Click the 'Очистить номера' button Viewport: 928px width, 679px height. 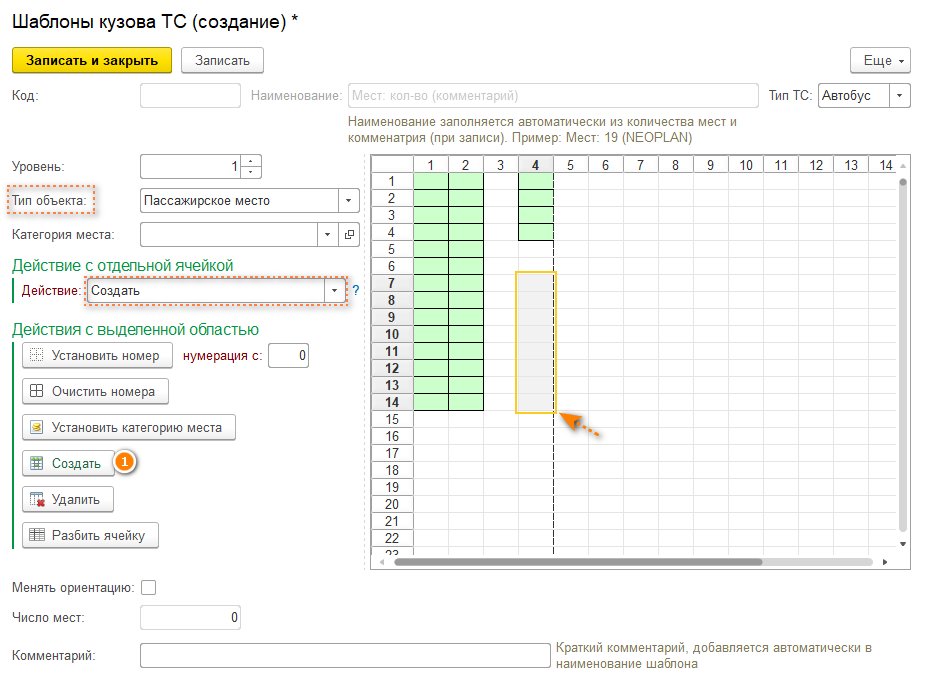pos(95,391)
